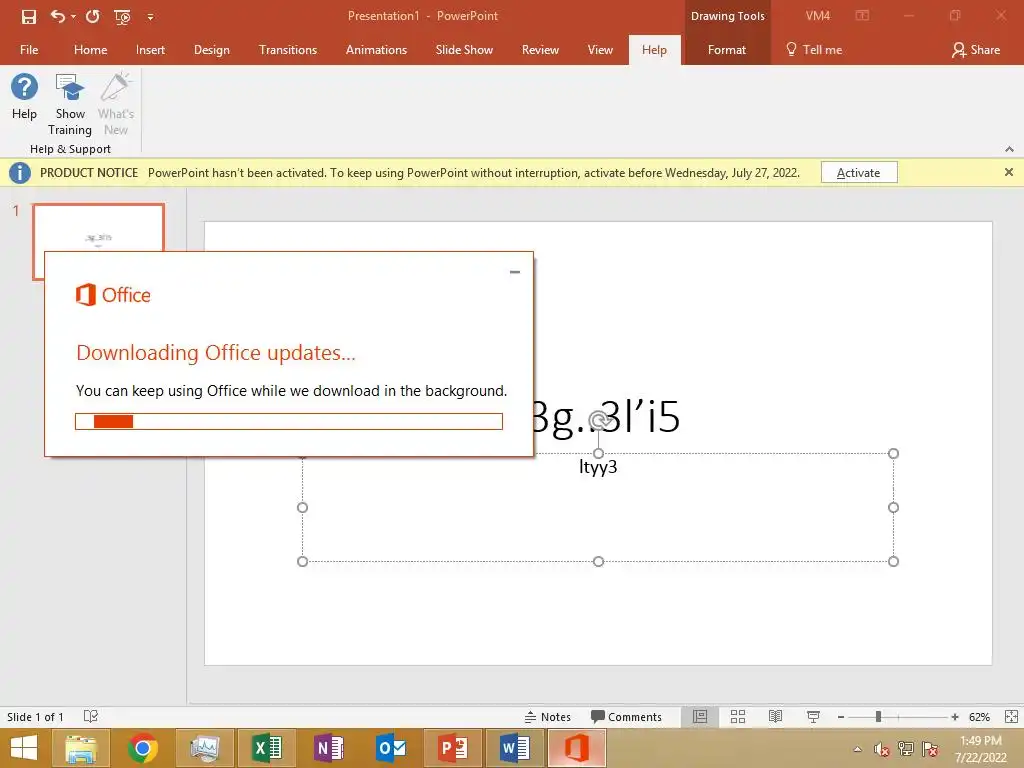Click the subtitle text 'ltyy3'
The width and height of the screenshot is (1024, 768).
tap(598, 467)
